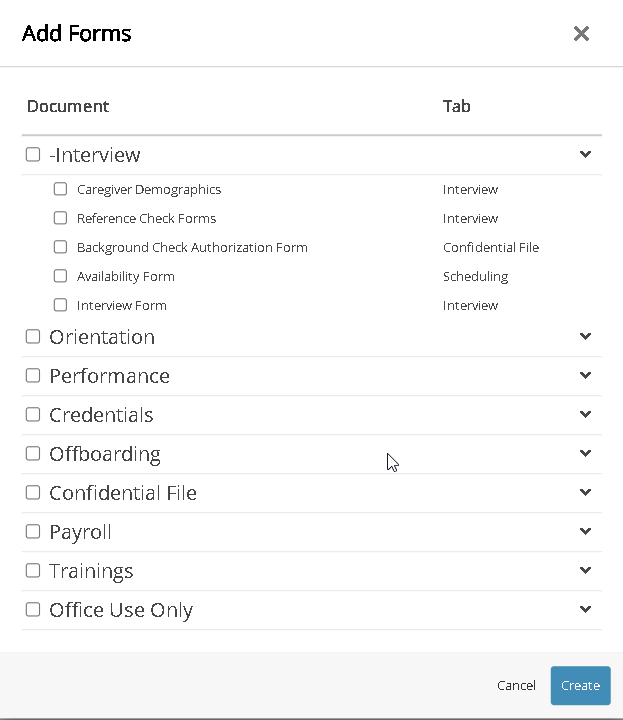
Task: Check the Availability Form checkbox
Action: point(61,276)
